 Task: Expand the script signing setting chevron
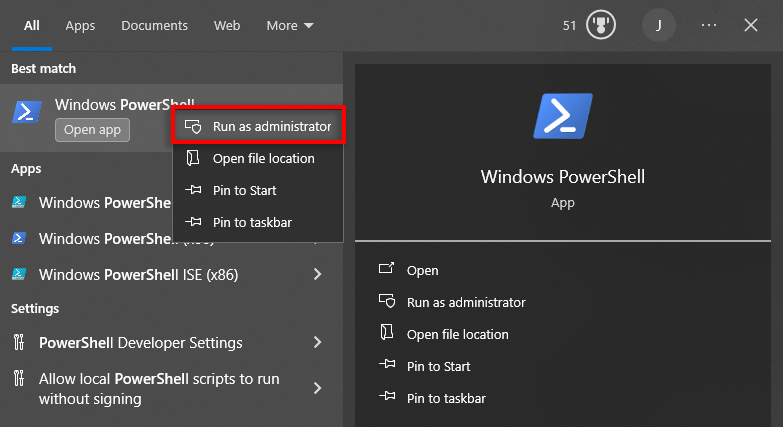point(317,388)
